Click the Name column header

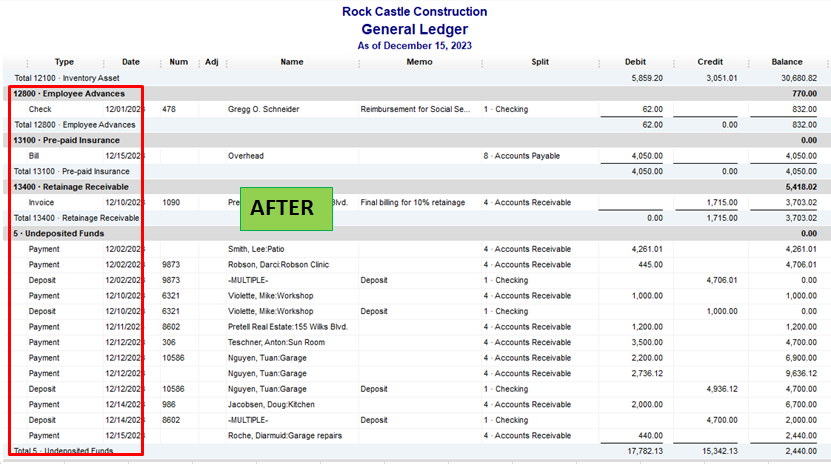[292, 62]
